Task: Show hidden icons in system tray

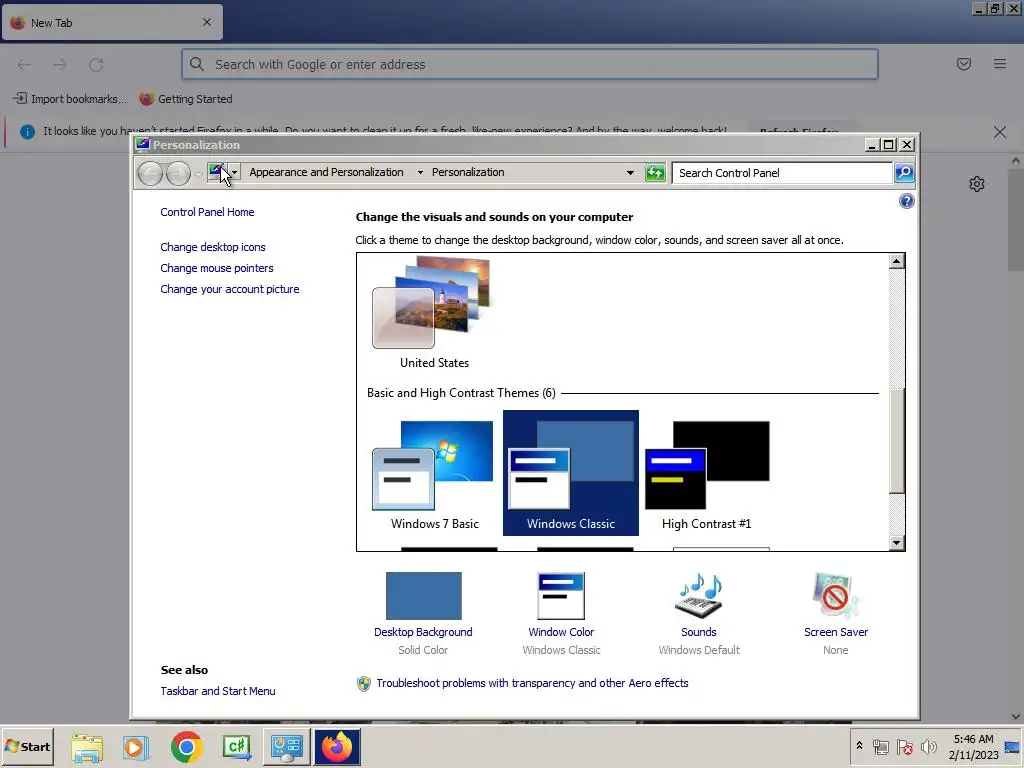Action: tap(859, 746)
